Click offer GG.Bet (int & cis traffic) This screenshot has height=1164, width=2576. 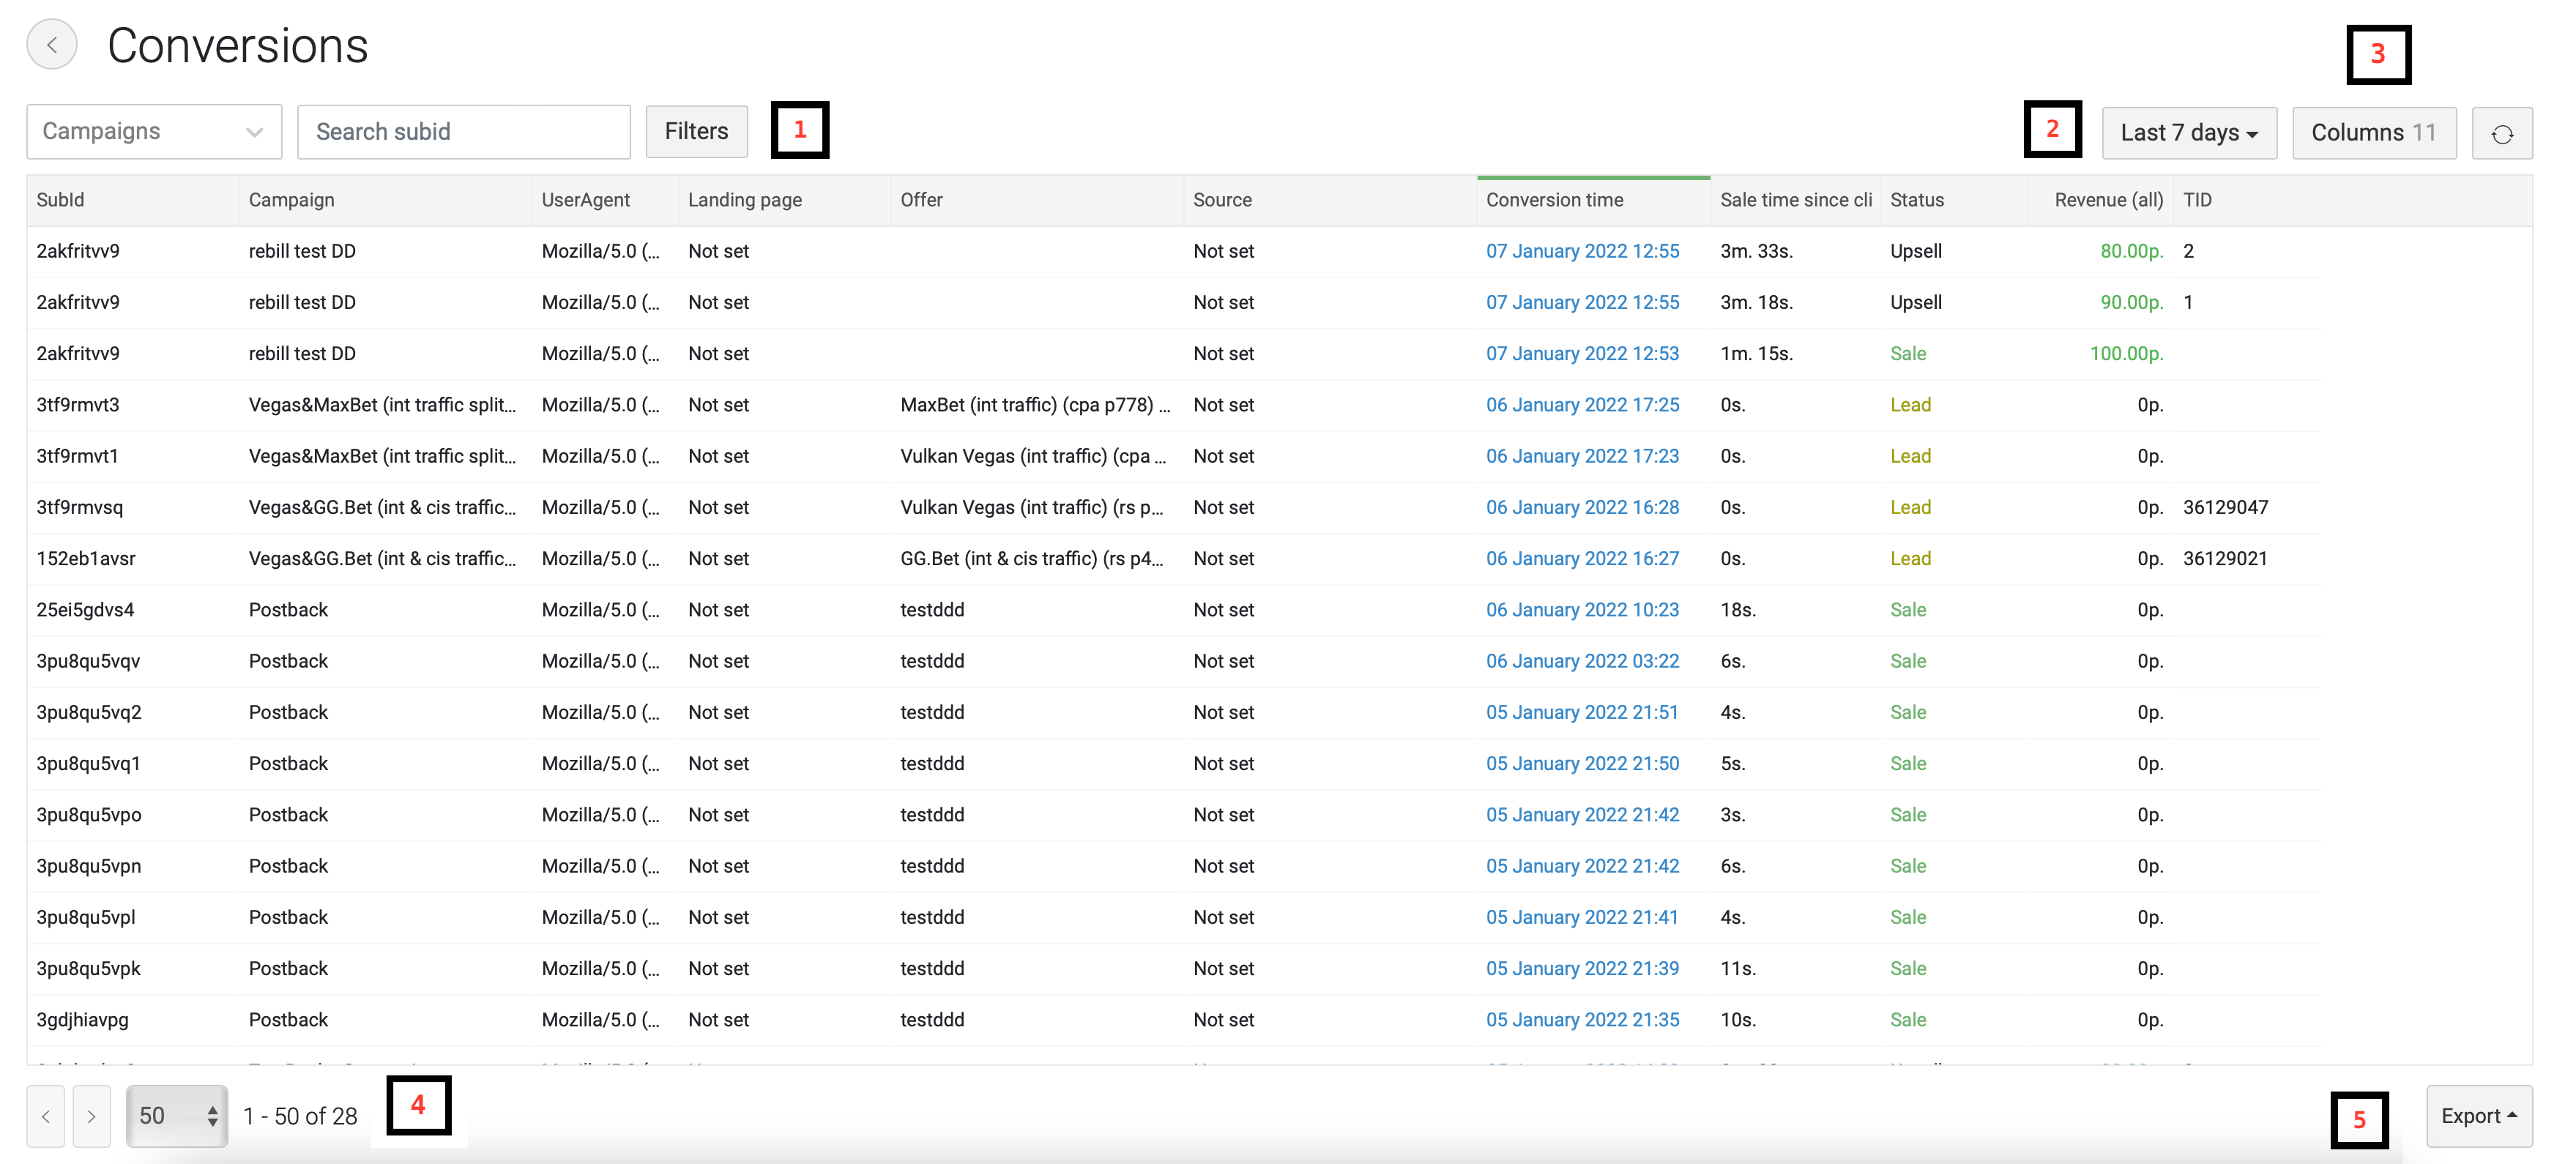coord(1032,559)
